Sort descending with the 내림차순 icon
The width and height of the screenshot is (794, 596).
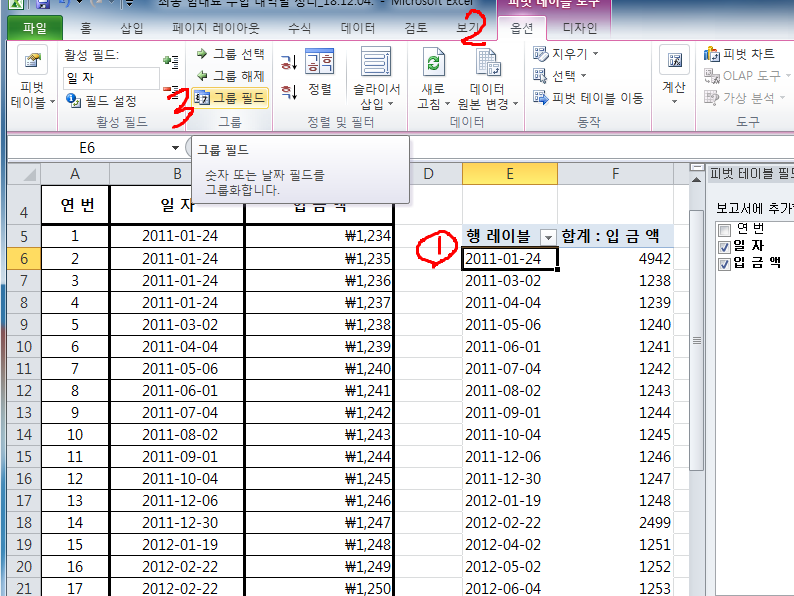pyautogui.click(x=289, y=92)
